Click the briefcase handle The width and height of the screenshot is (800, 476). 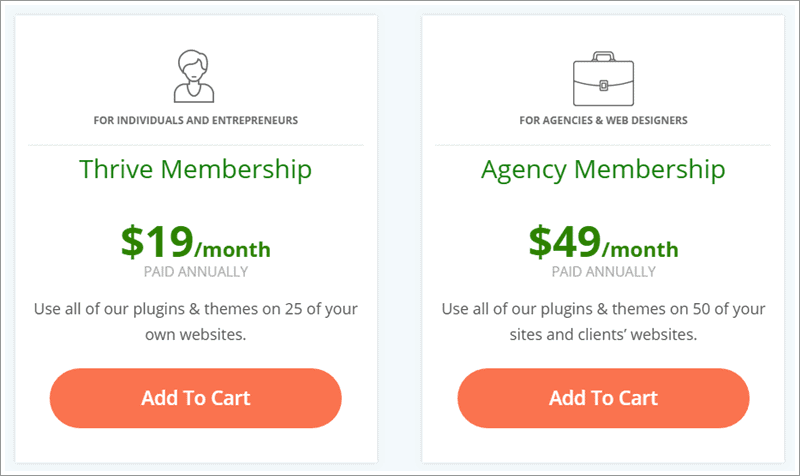point(604,56)
